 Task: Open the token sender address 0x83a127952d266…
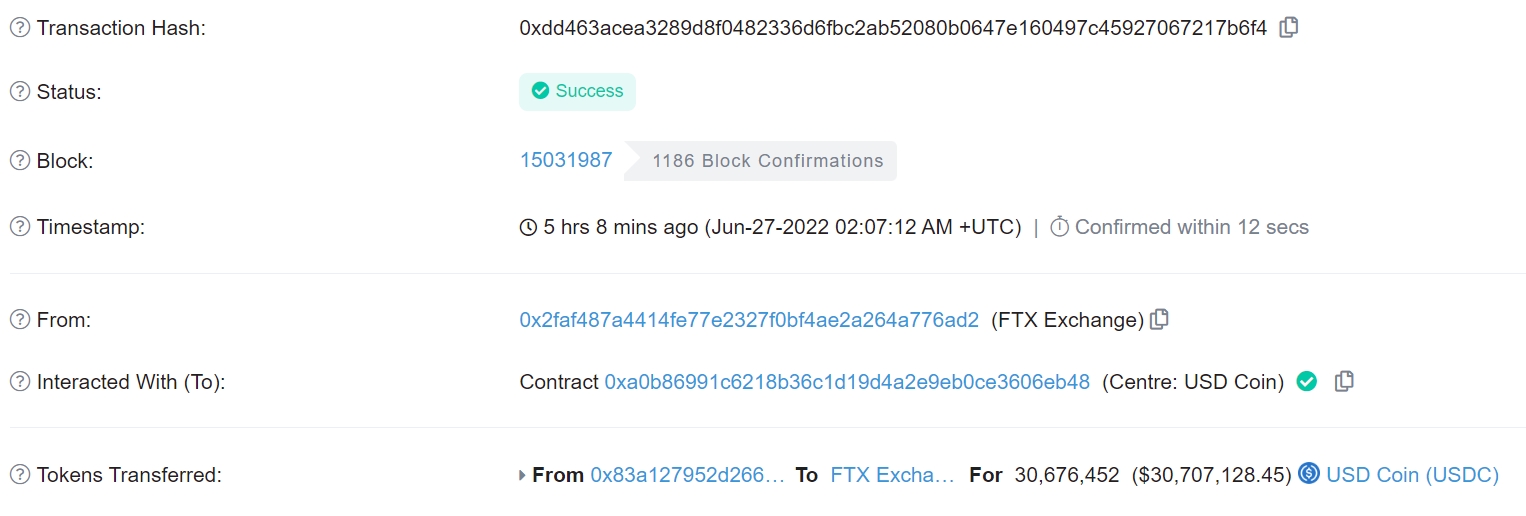688,475
